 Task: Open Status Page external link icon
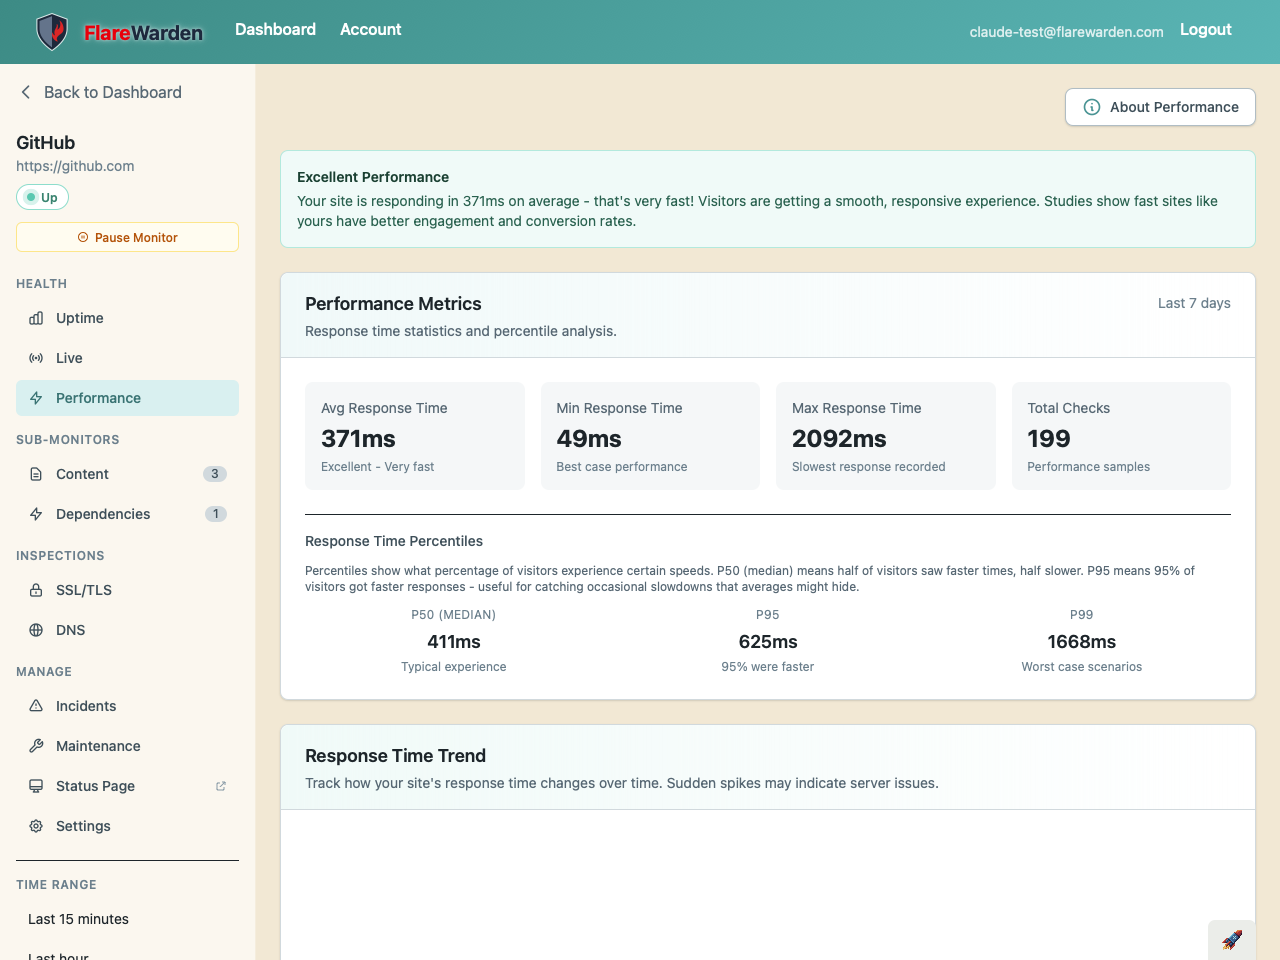coord(221,786)
